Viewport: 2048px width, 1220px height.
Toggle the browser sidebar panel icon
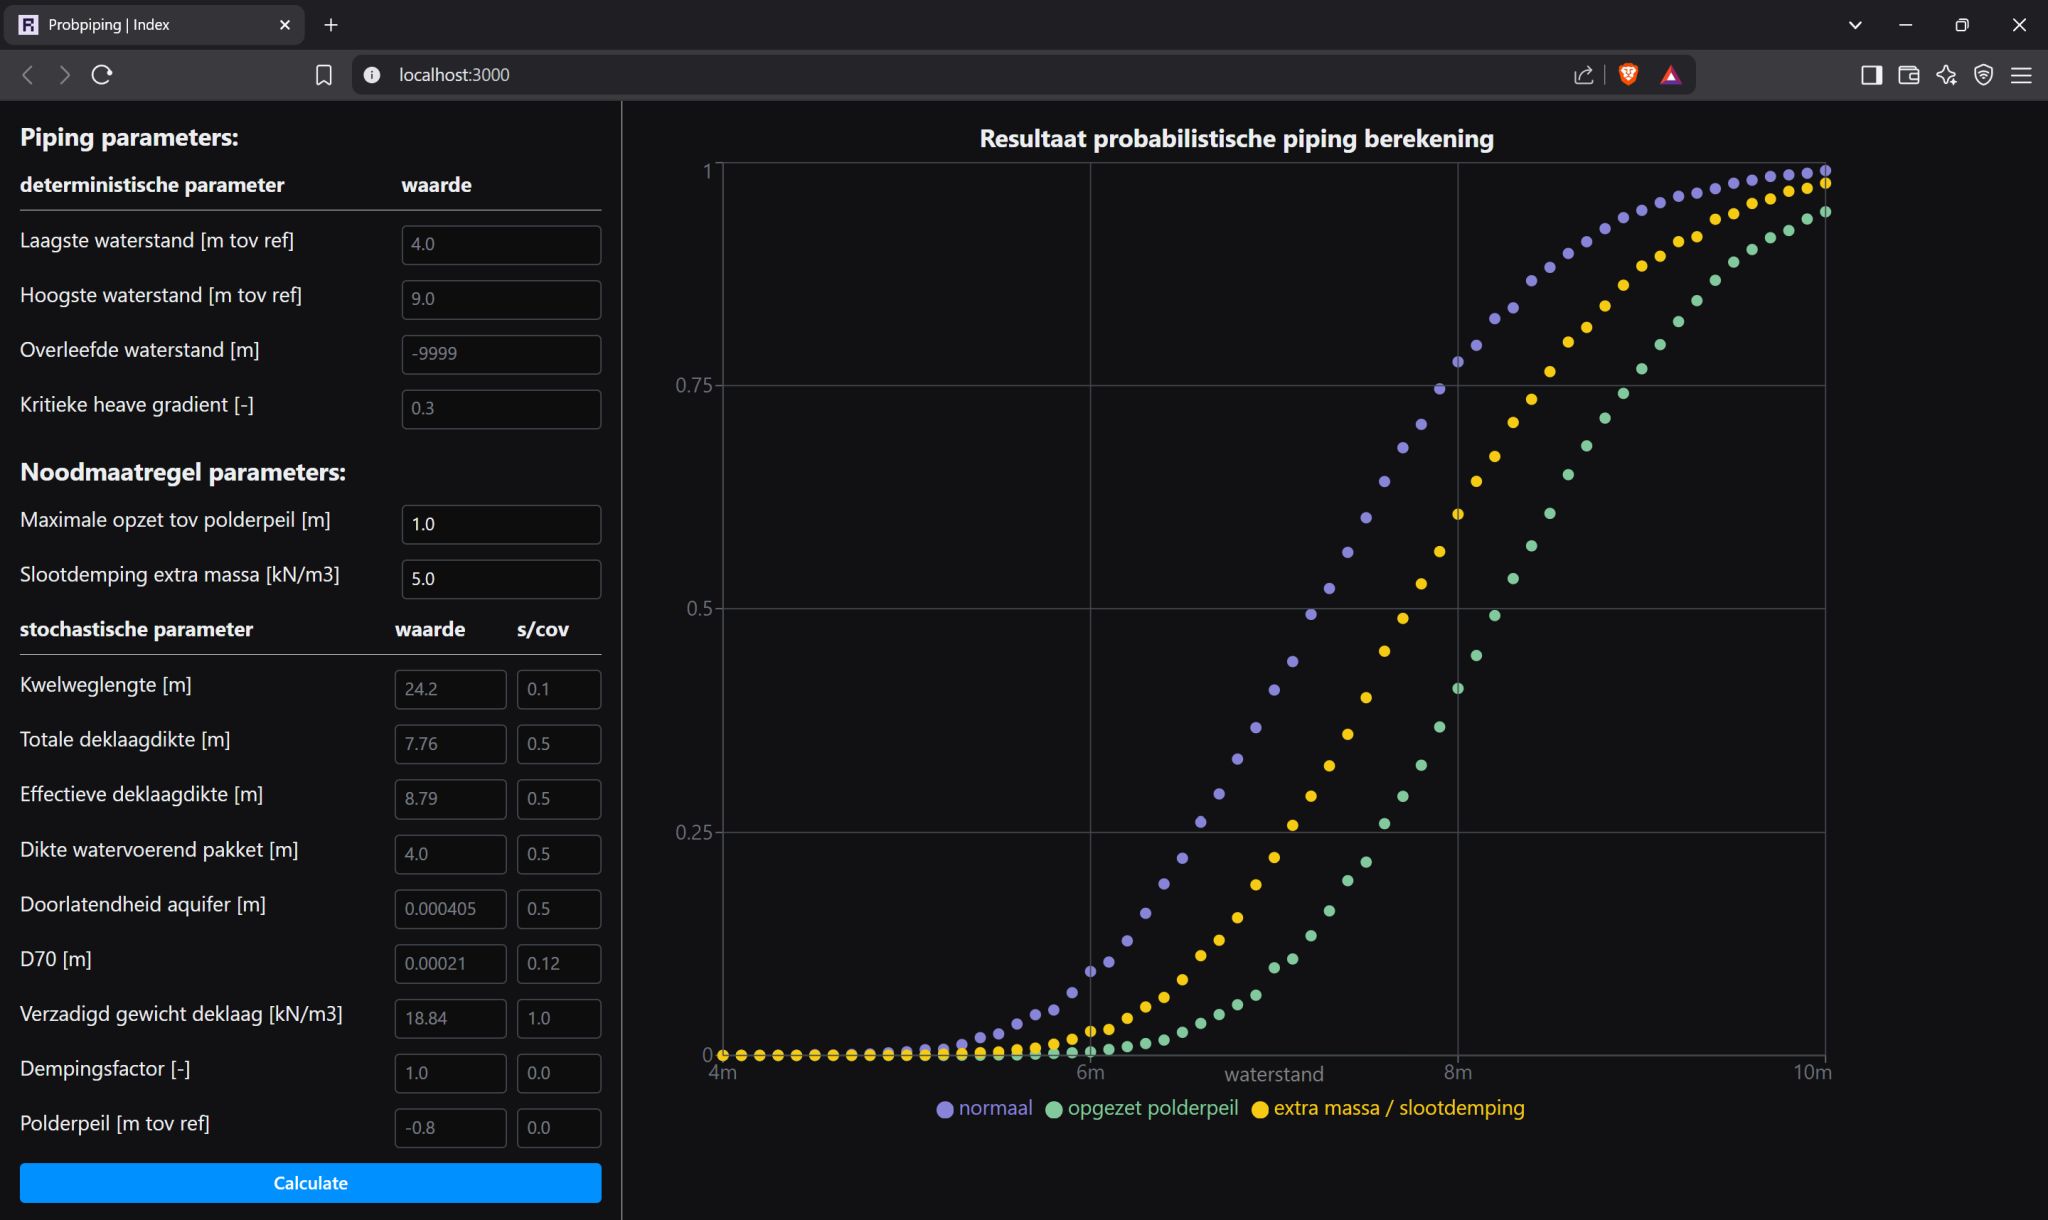[1871, 75]
